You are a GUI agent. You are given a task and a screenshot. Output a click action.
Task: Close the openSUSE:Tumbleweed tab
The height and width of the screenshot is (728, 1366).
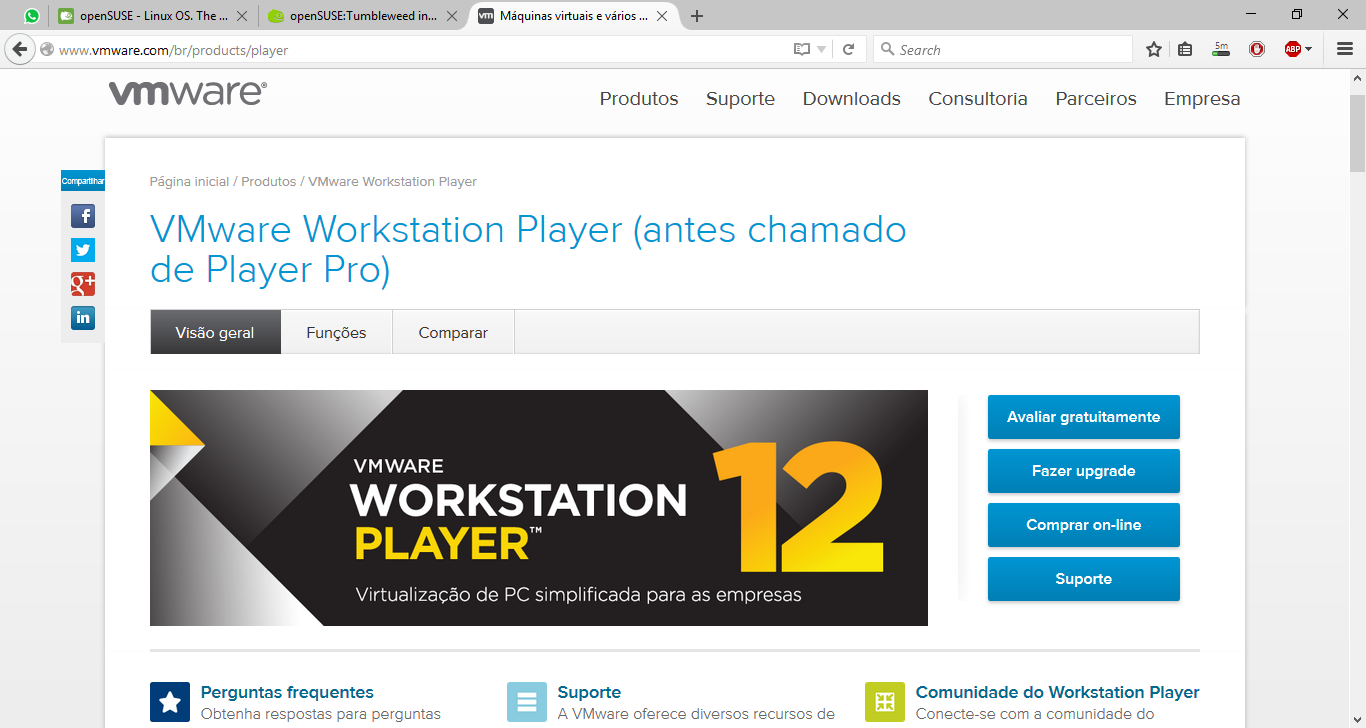pos(452,16)
